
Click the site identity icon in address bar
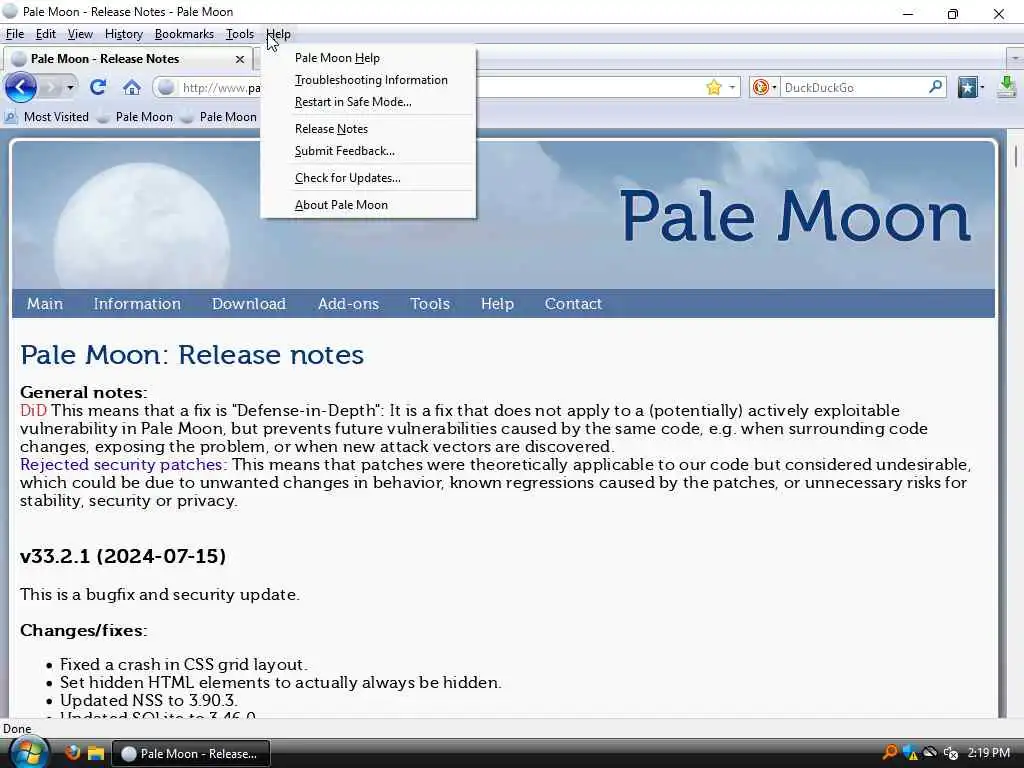[x=167, y=88]
